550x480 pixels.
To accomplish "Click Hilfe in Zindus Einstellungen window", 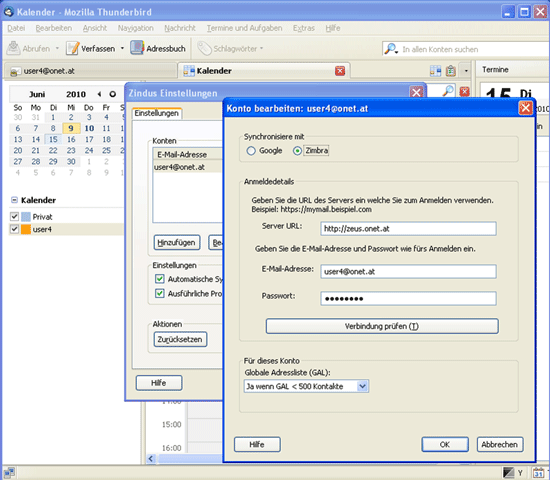I will [159, 383].
